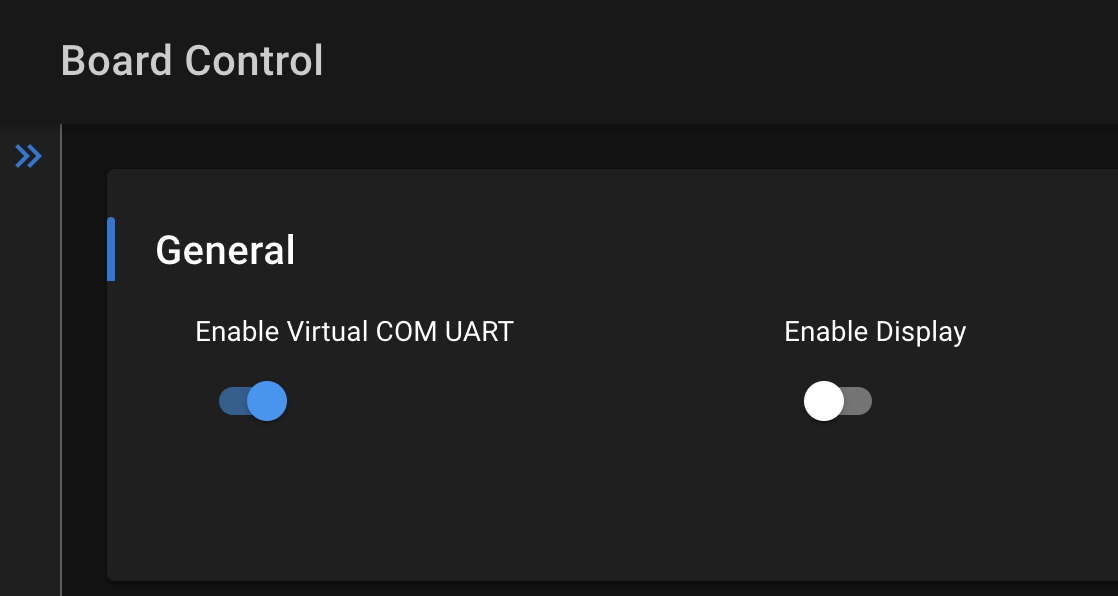Toggle Enable Display to the on position
The width and height of the screenshot is (1118, 596).
[838, 400]
